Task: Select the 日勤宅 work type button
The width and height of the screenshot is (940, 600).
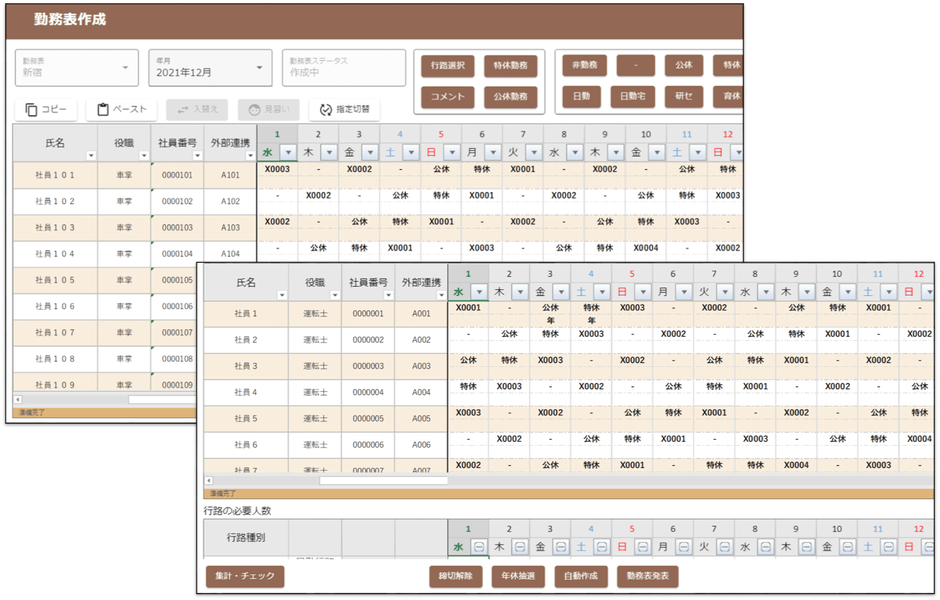Action: tap(632, 97)
